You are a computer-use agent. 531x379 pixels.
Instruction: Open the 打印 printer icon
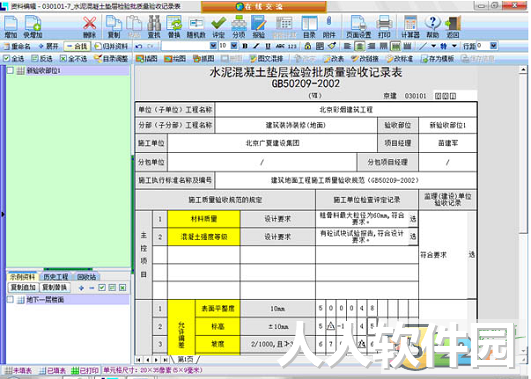[384, 26]
